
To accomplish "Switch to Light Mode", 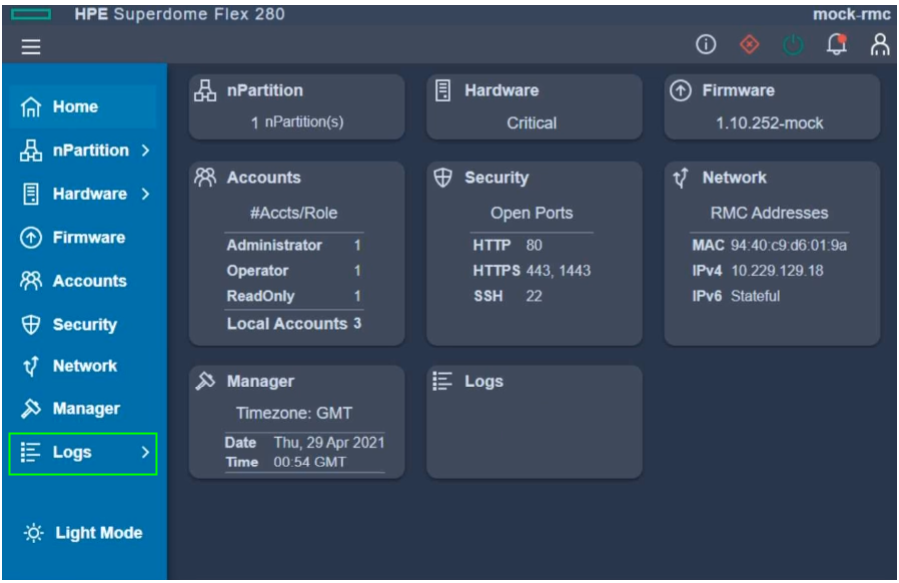I will click(x=83, y=533).
